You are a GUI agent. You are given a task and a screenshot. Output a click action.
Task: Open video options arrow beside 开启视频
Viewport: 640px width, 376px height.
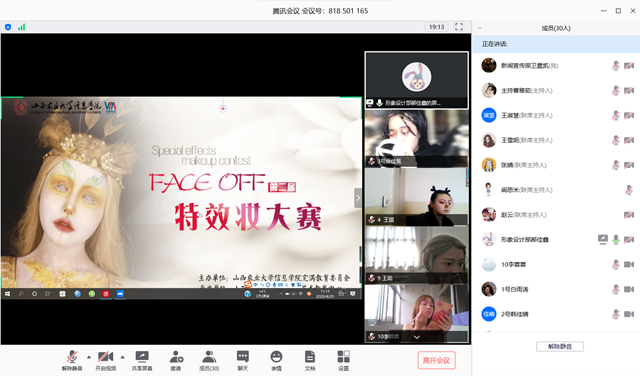(x=122, y=357)
